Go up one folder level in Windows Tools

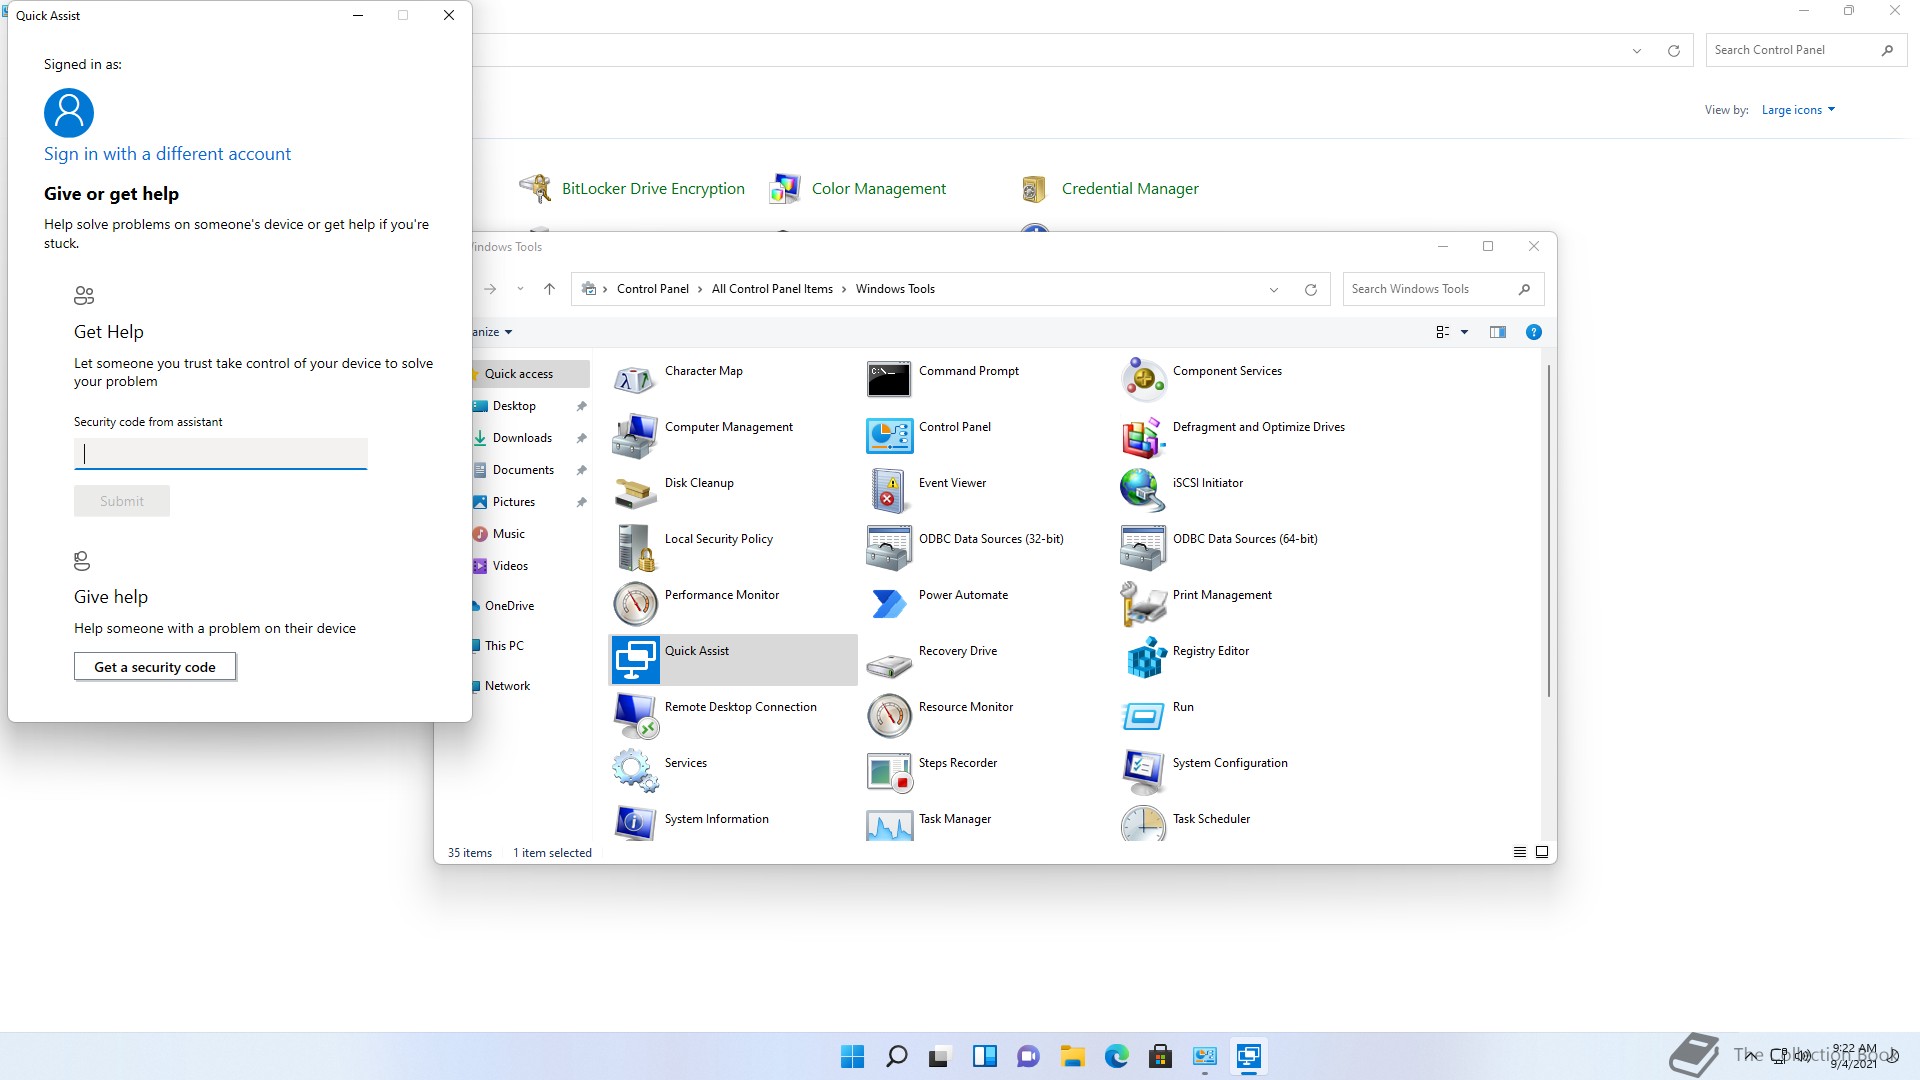pos(549,289)
